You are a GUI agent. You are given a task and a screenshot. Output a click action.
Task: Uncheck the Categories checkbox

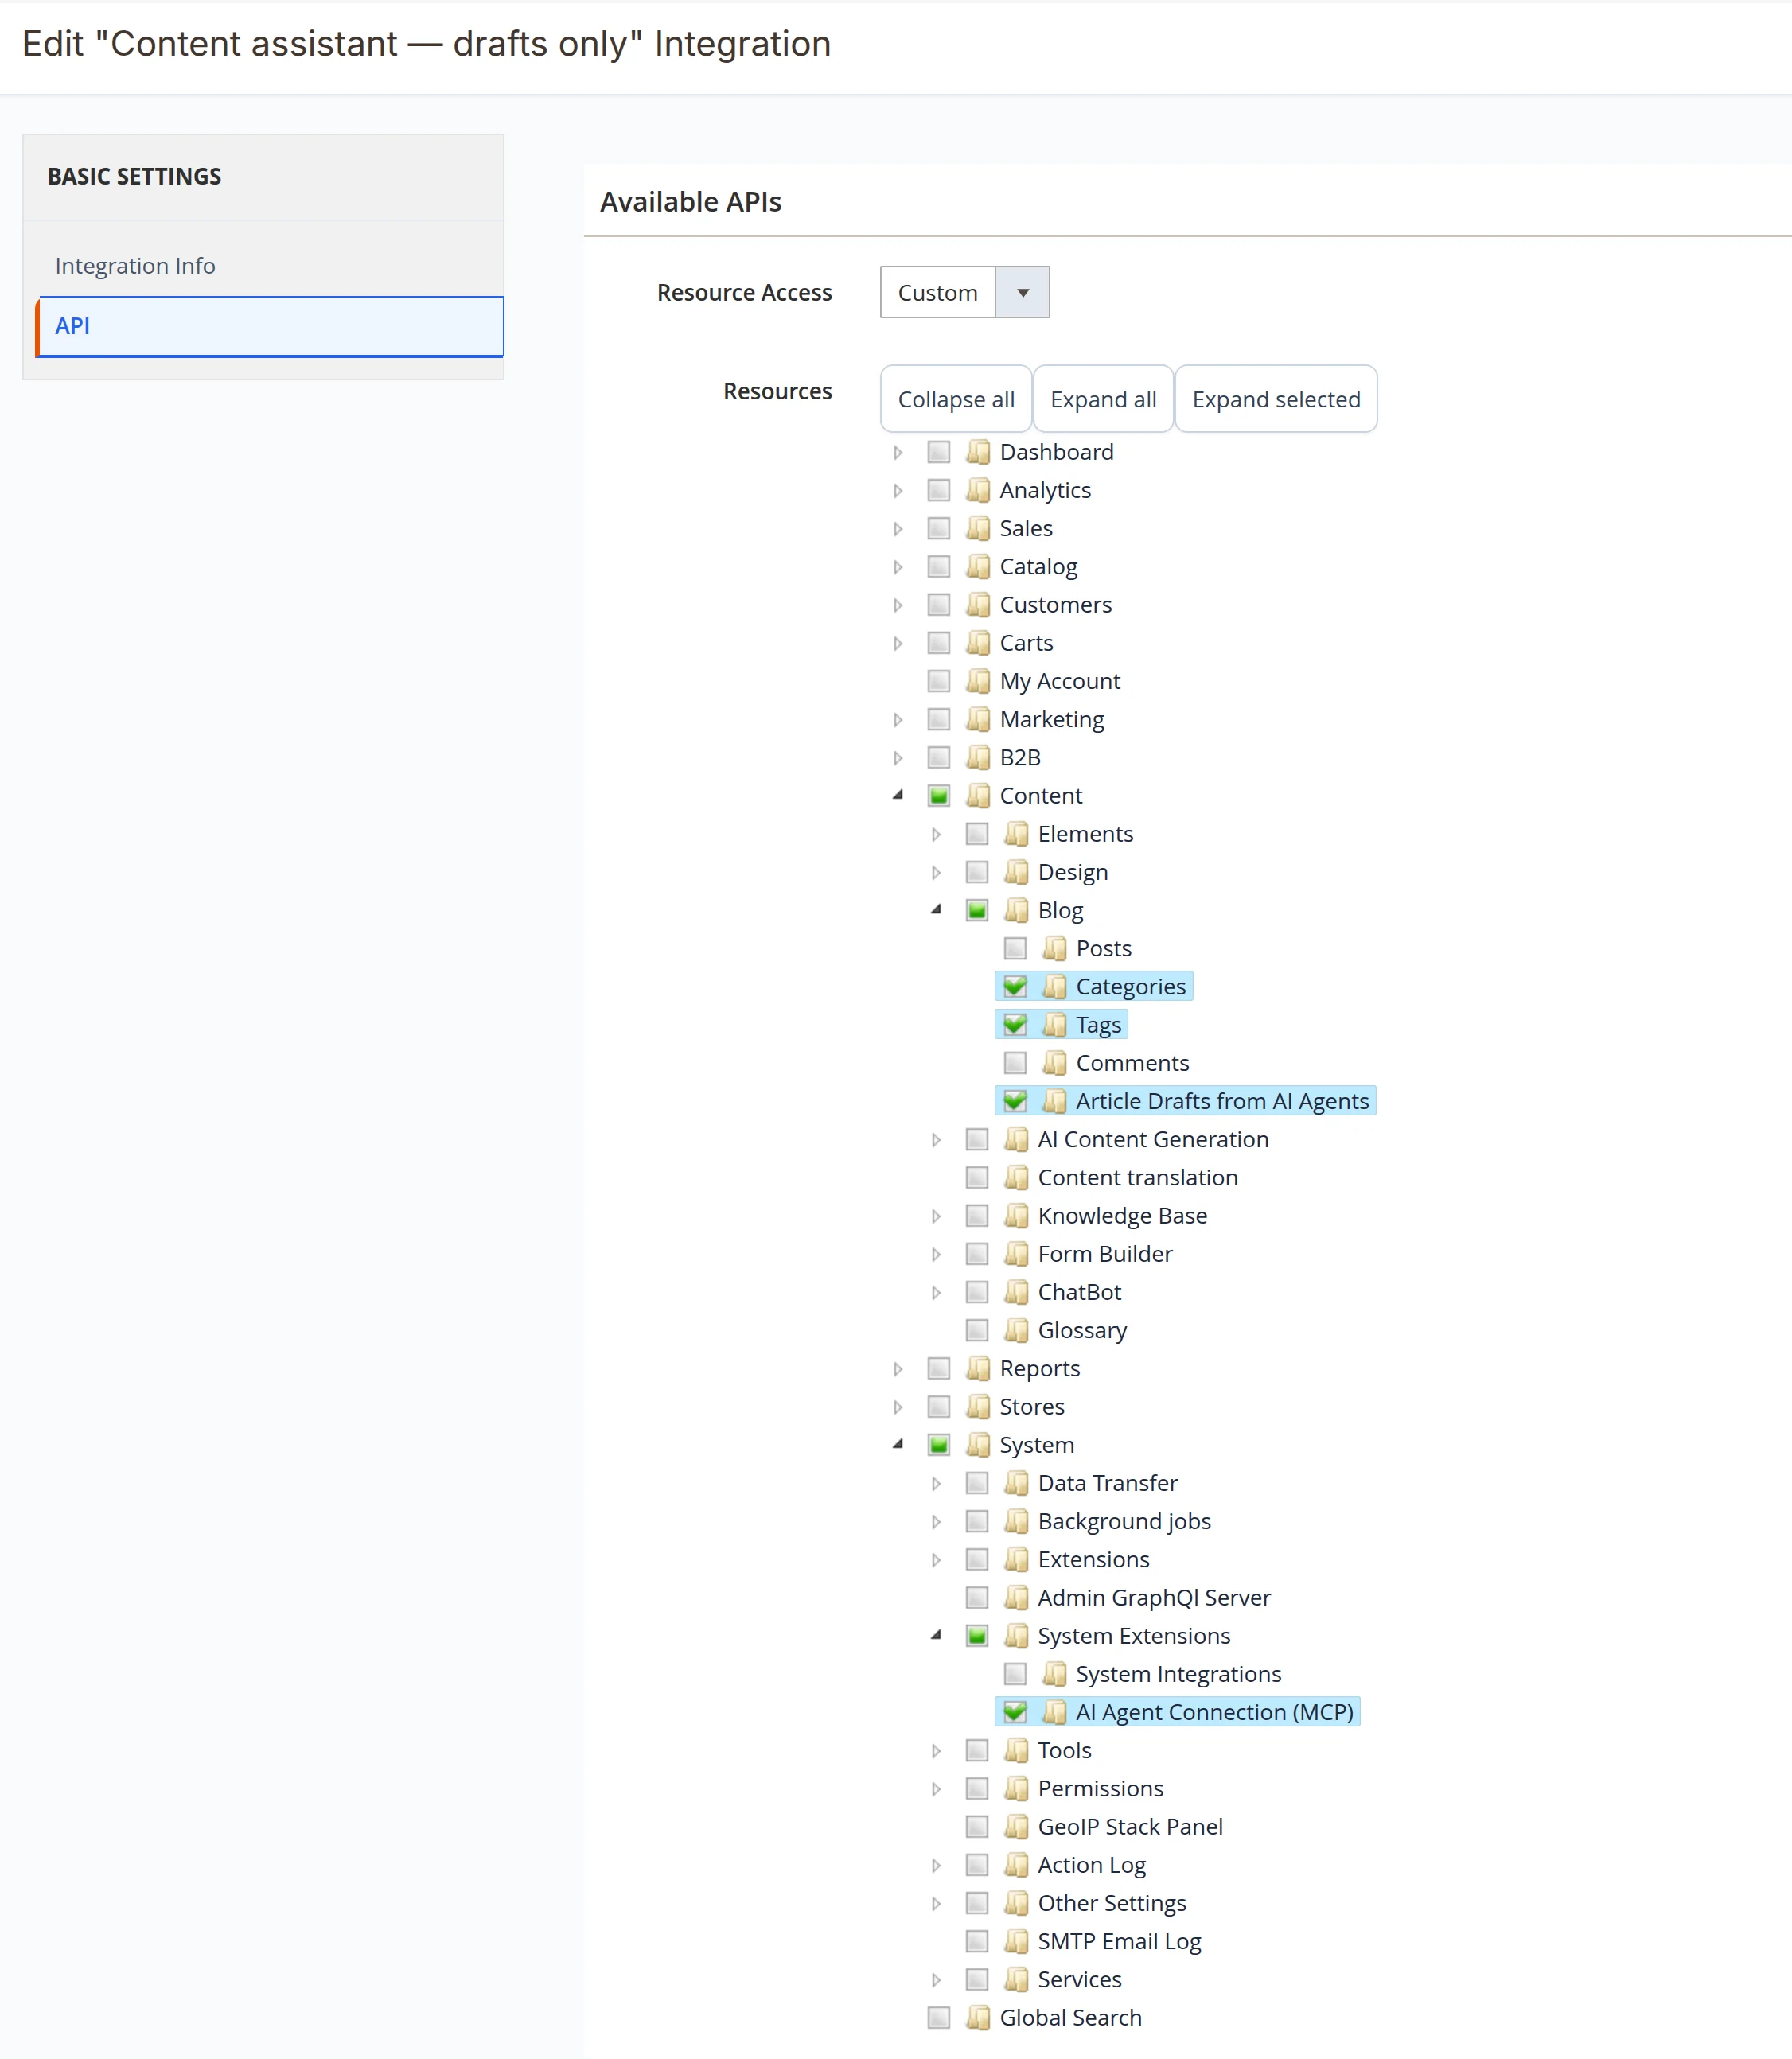click(x=1015, y=987)
